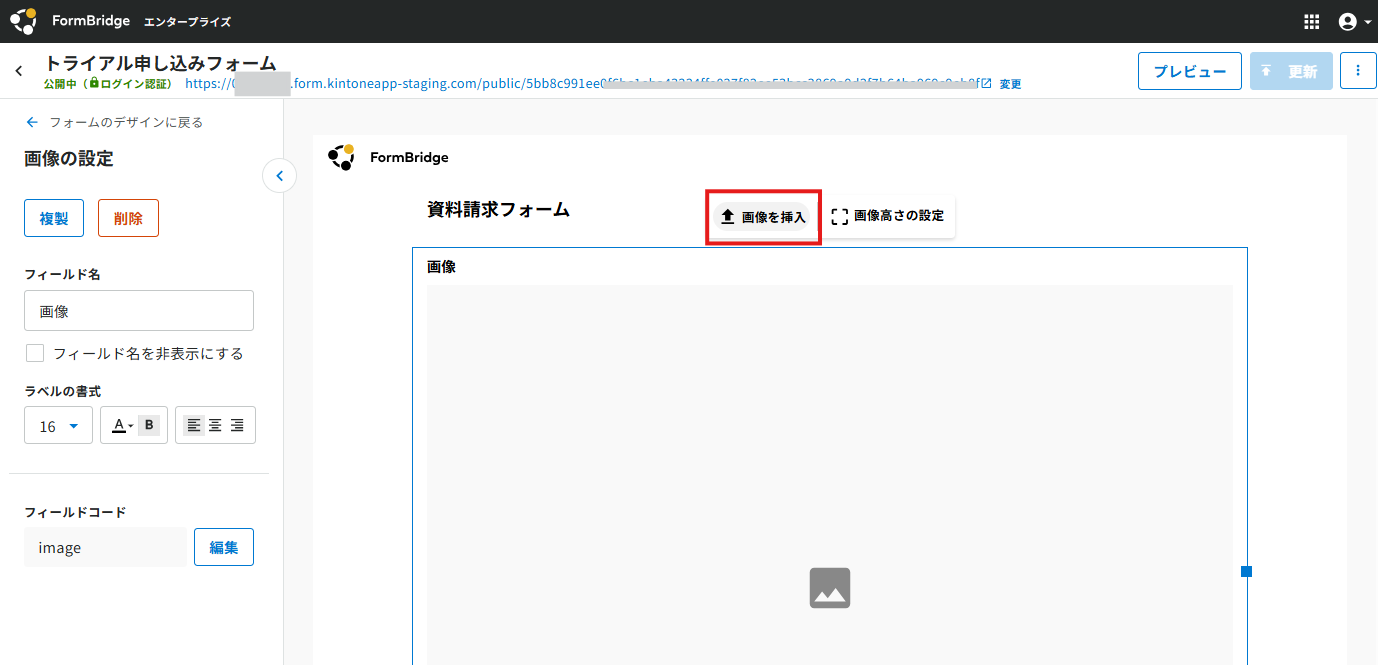The width and height of the screenshot is (1378, 665).
Task: Click the FormBridge logo in the form preview
Action: tap(388, 157)
